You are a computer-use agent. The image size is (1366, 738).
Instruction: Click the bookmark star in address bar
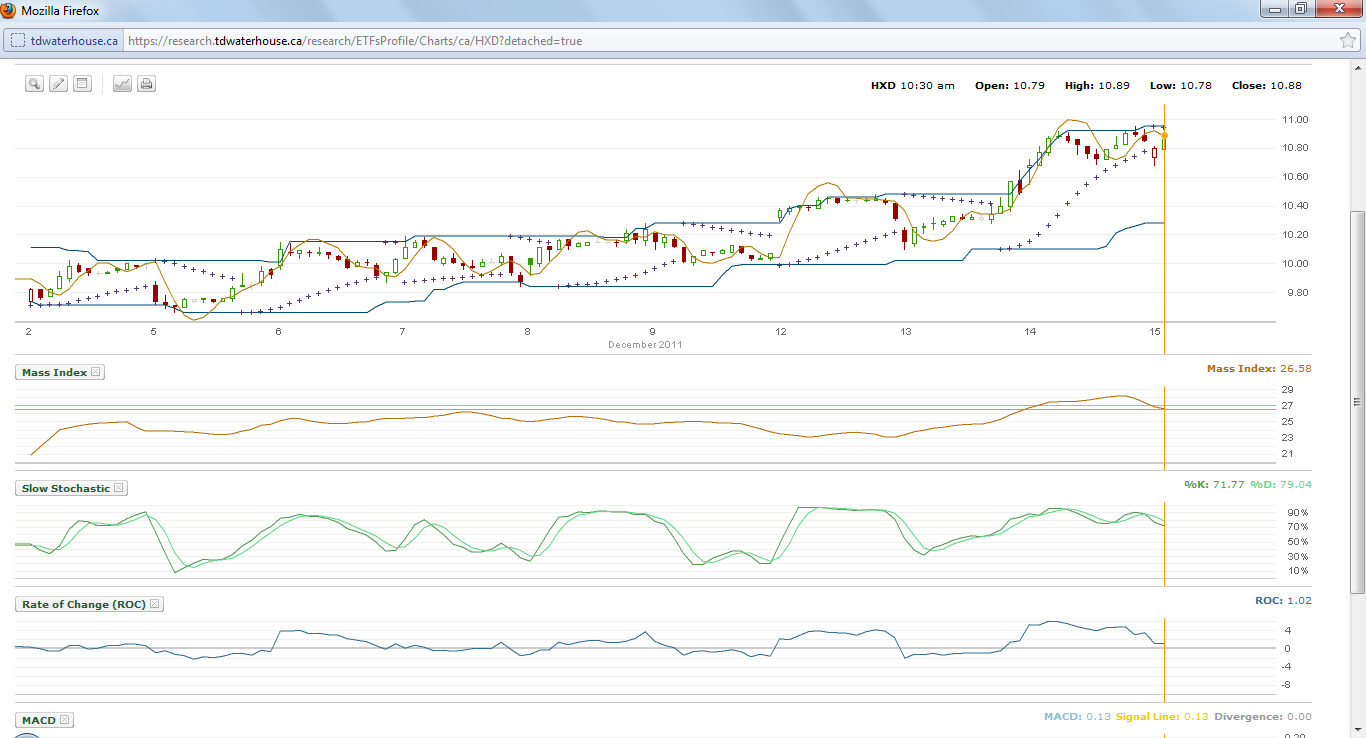[x=1347, y=41]
